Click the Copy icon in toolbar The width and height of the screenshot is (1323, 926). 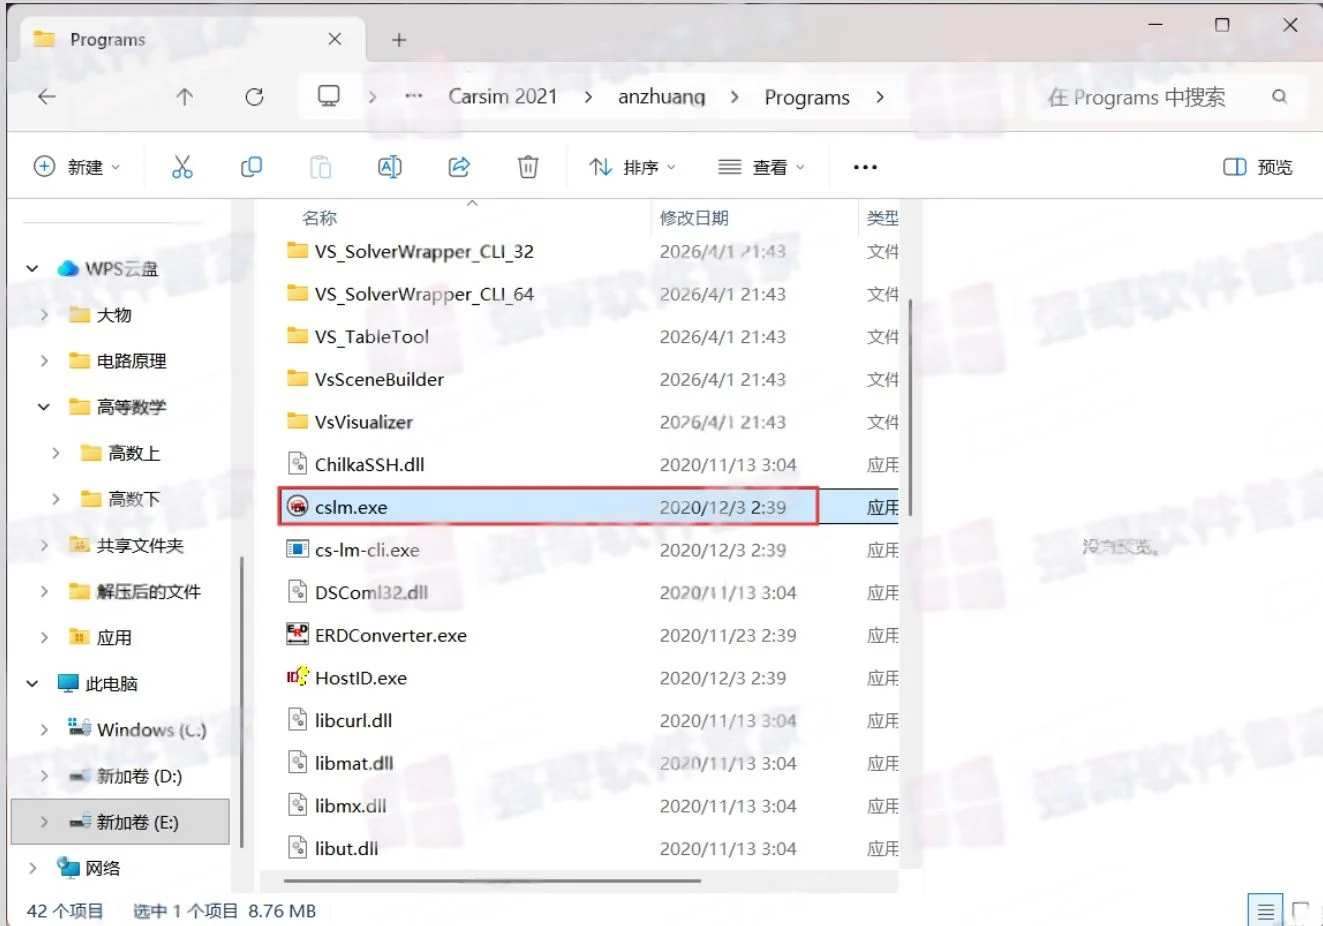[x=251, y=167]
